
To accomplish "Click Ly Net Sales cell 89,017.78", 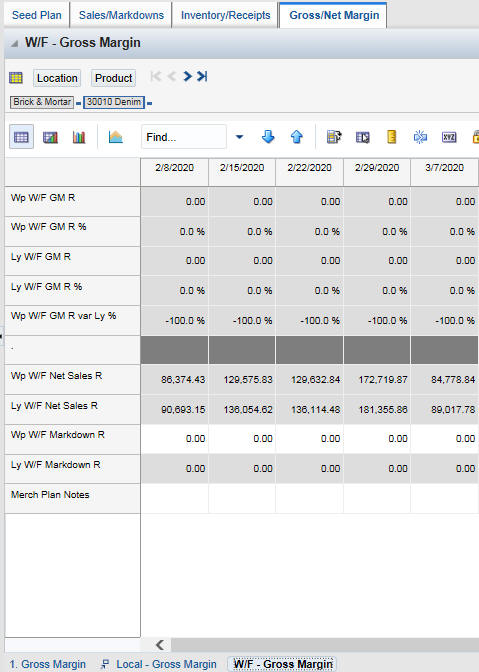I will click(x=444, y=410).
